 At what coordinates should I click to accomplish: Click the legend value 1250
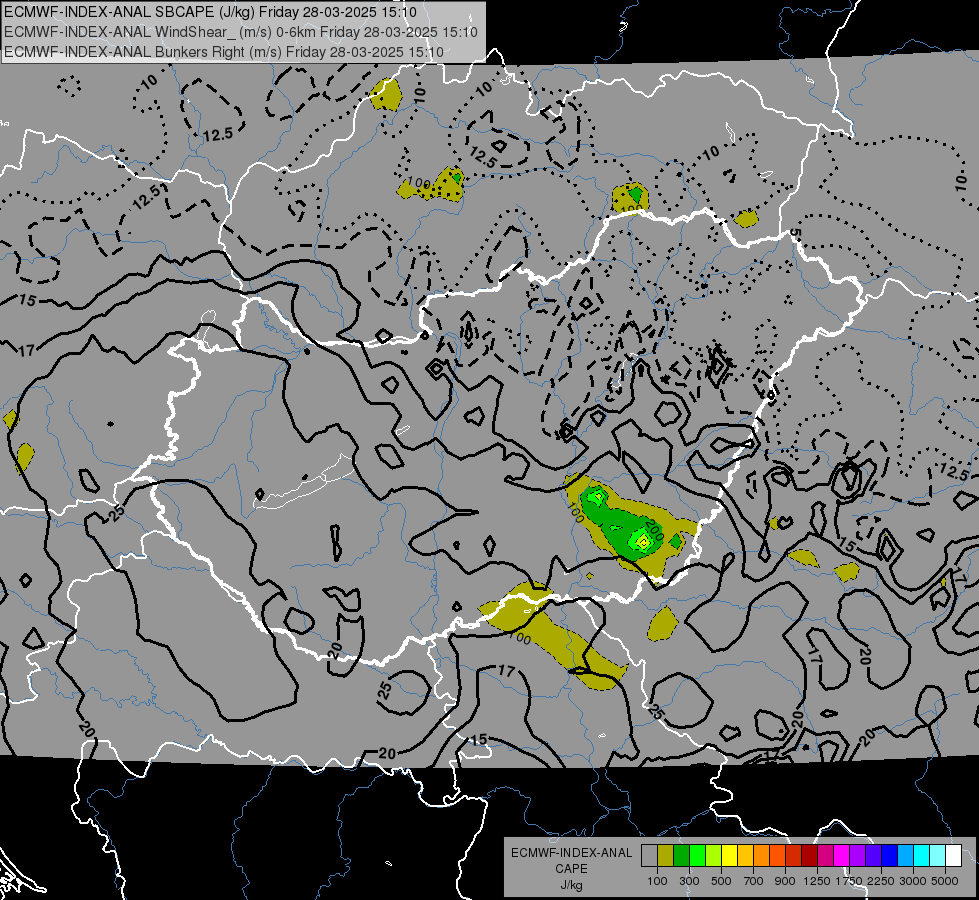817,881
